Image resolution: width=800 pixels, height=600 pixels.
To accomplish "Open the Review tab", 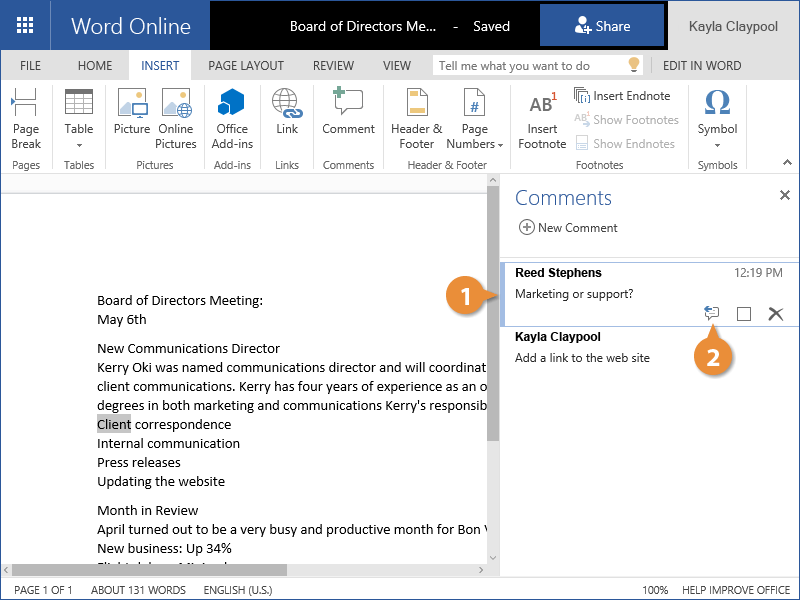I will point(333,66).
